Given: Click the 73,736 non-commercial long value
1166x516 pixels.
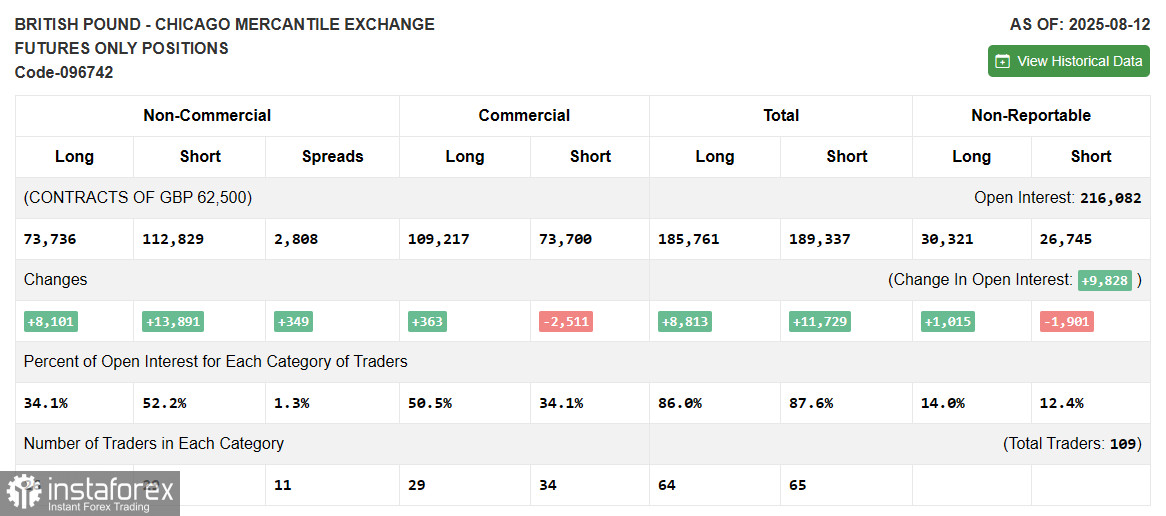Looking at the screenshot, I should (50, 240).
